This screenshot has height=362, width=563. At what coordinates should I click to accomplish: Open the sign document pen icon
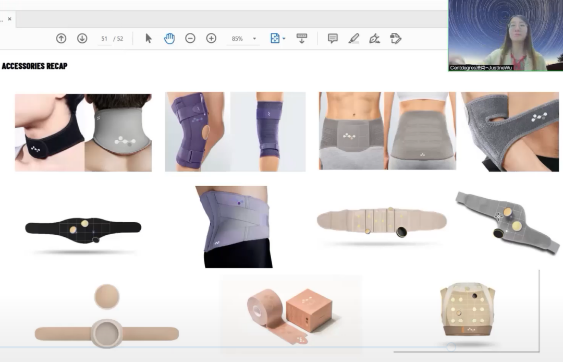tap(374, 38)
